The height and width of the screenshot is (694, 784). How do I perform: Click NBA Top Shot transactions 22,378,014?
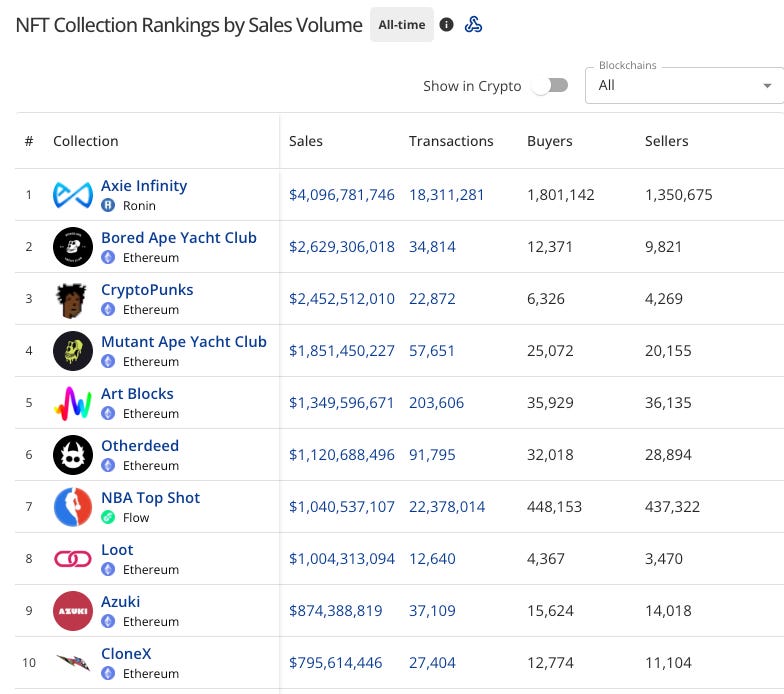pyautogui.click(x=447, y=507)
